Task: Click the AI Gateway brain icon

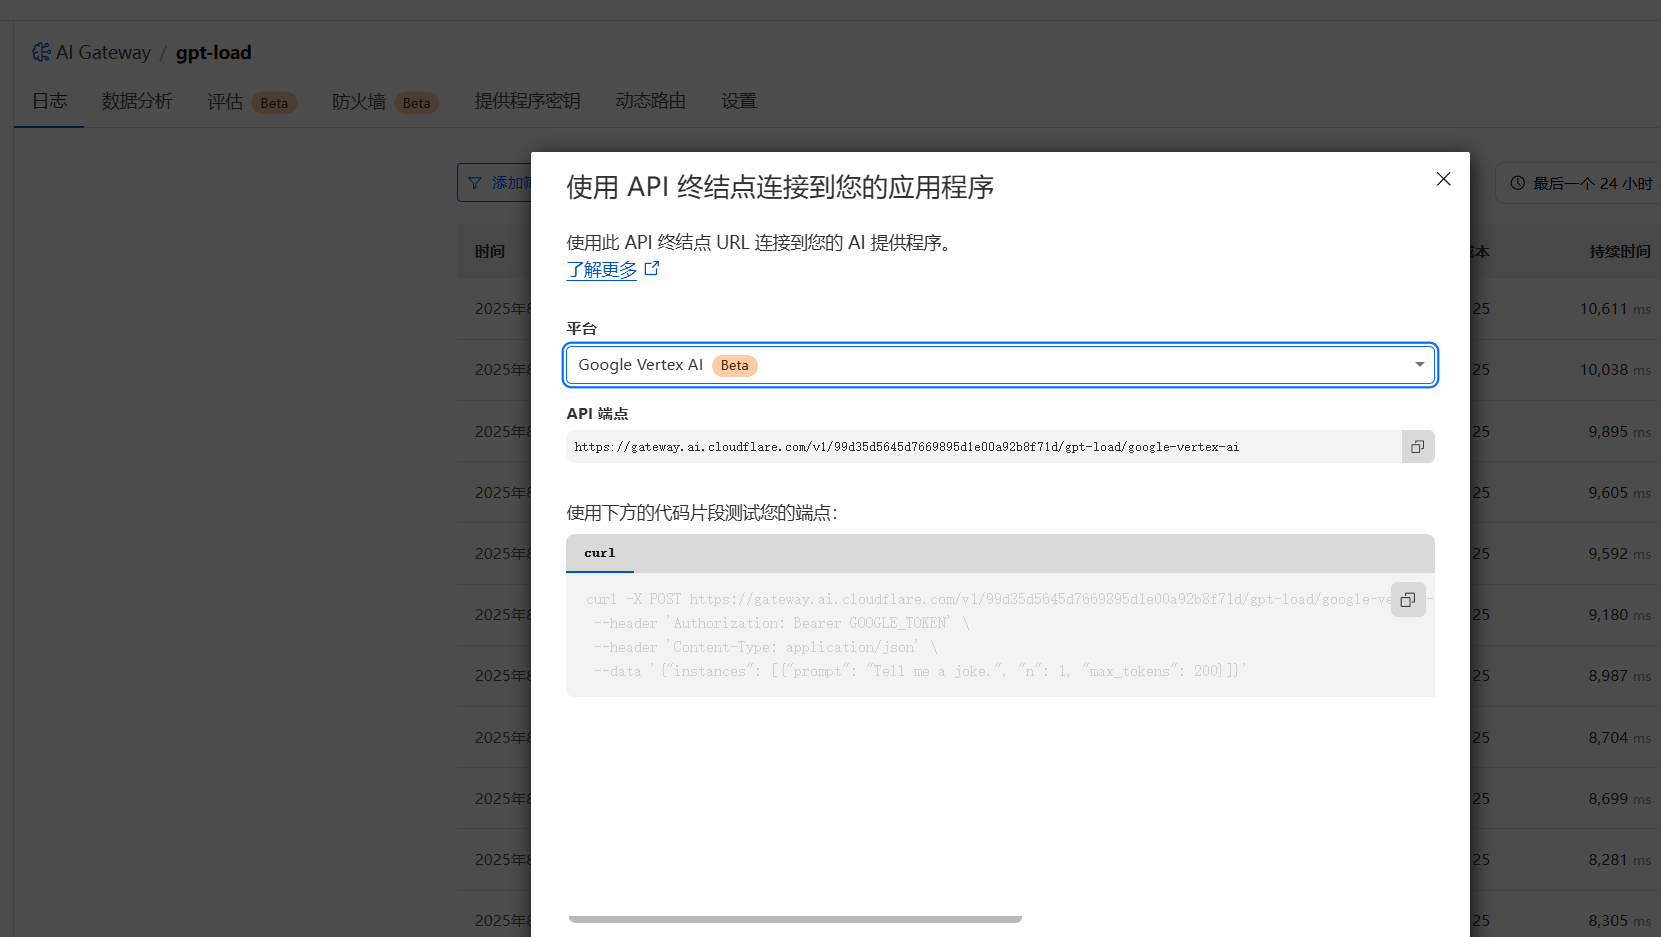Action: tap(41, 52)
